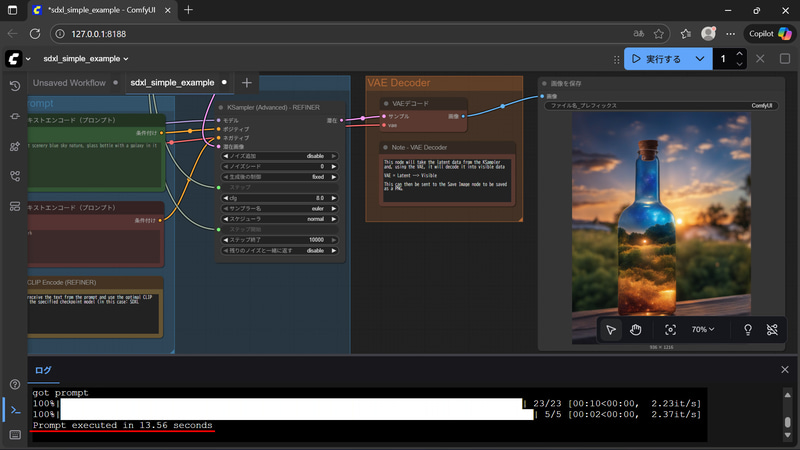Viewport: 800px width, 450px height.
Task: Select the sdxl_simple_example - ComfyUI browser tab
Action: tap(101, 10)
